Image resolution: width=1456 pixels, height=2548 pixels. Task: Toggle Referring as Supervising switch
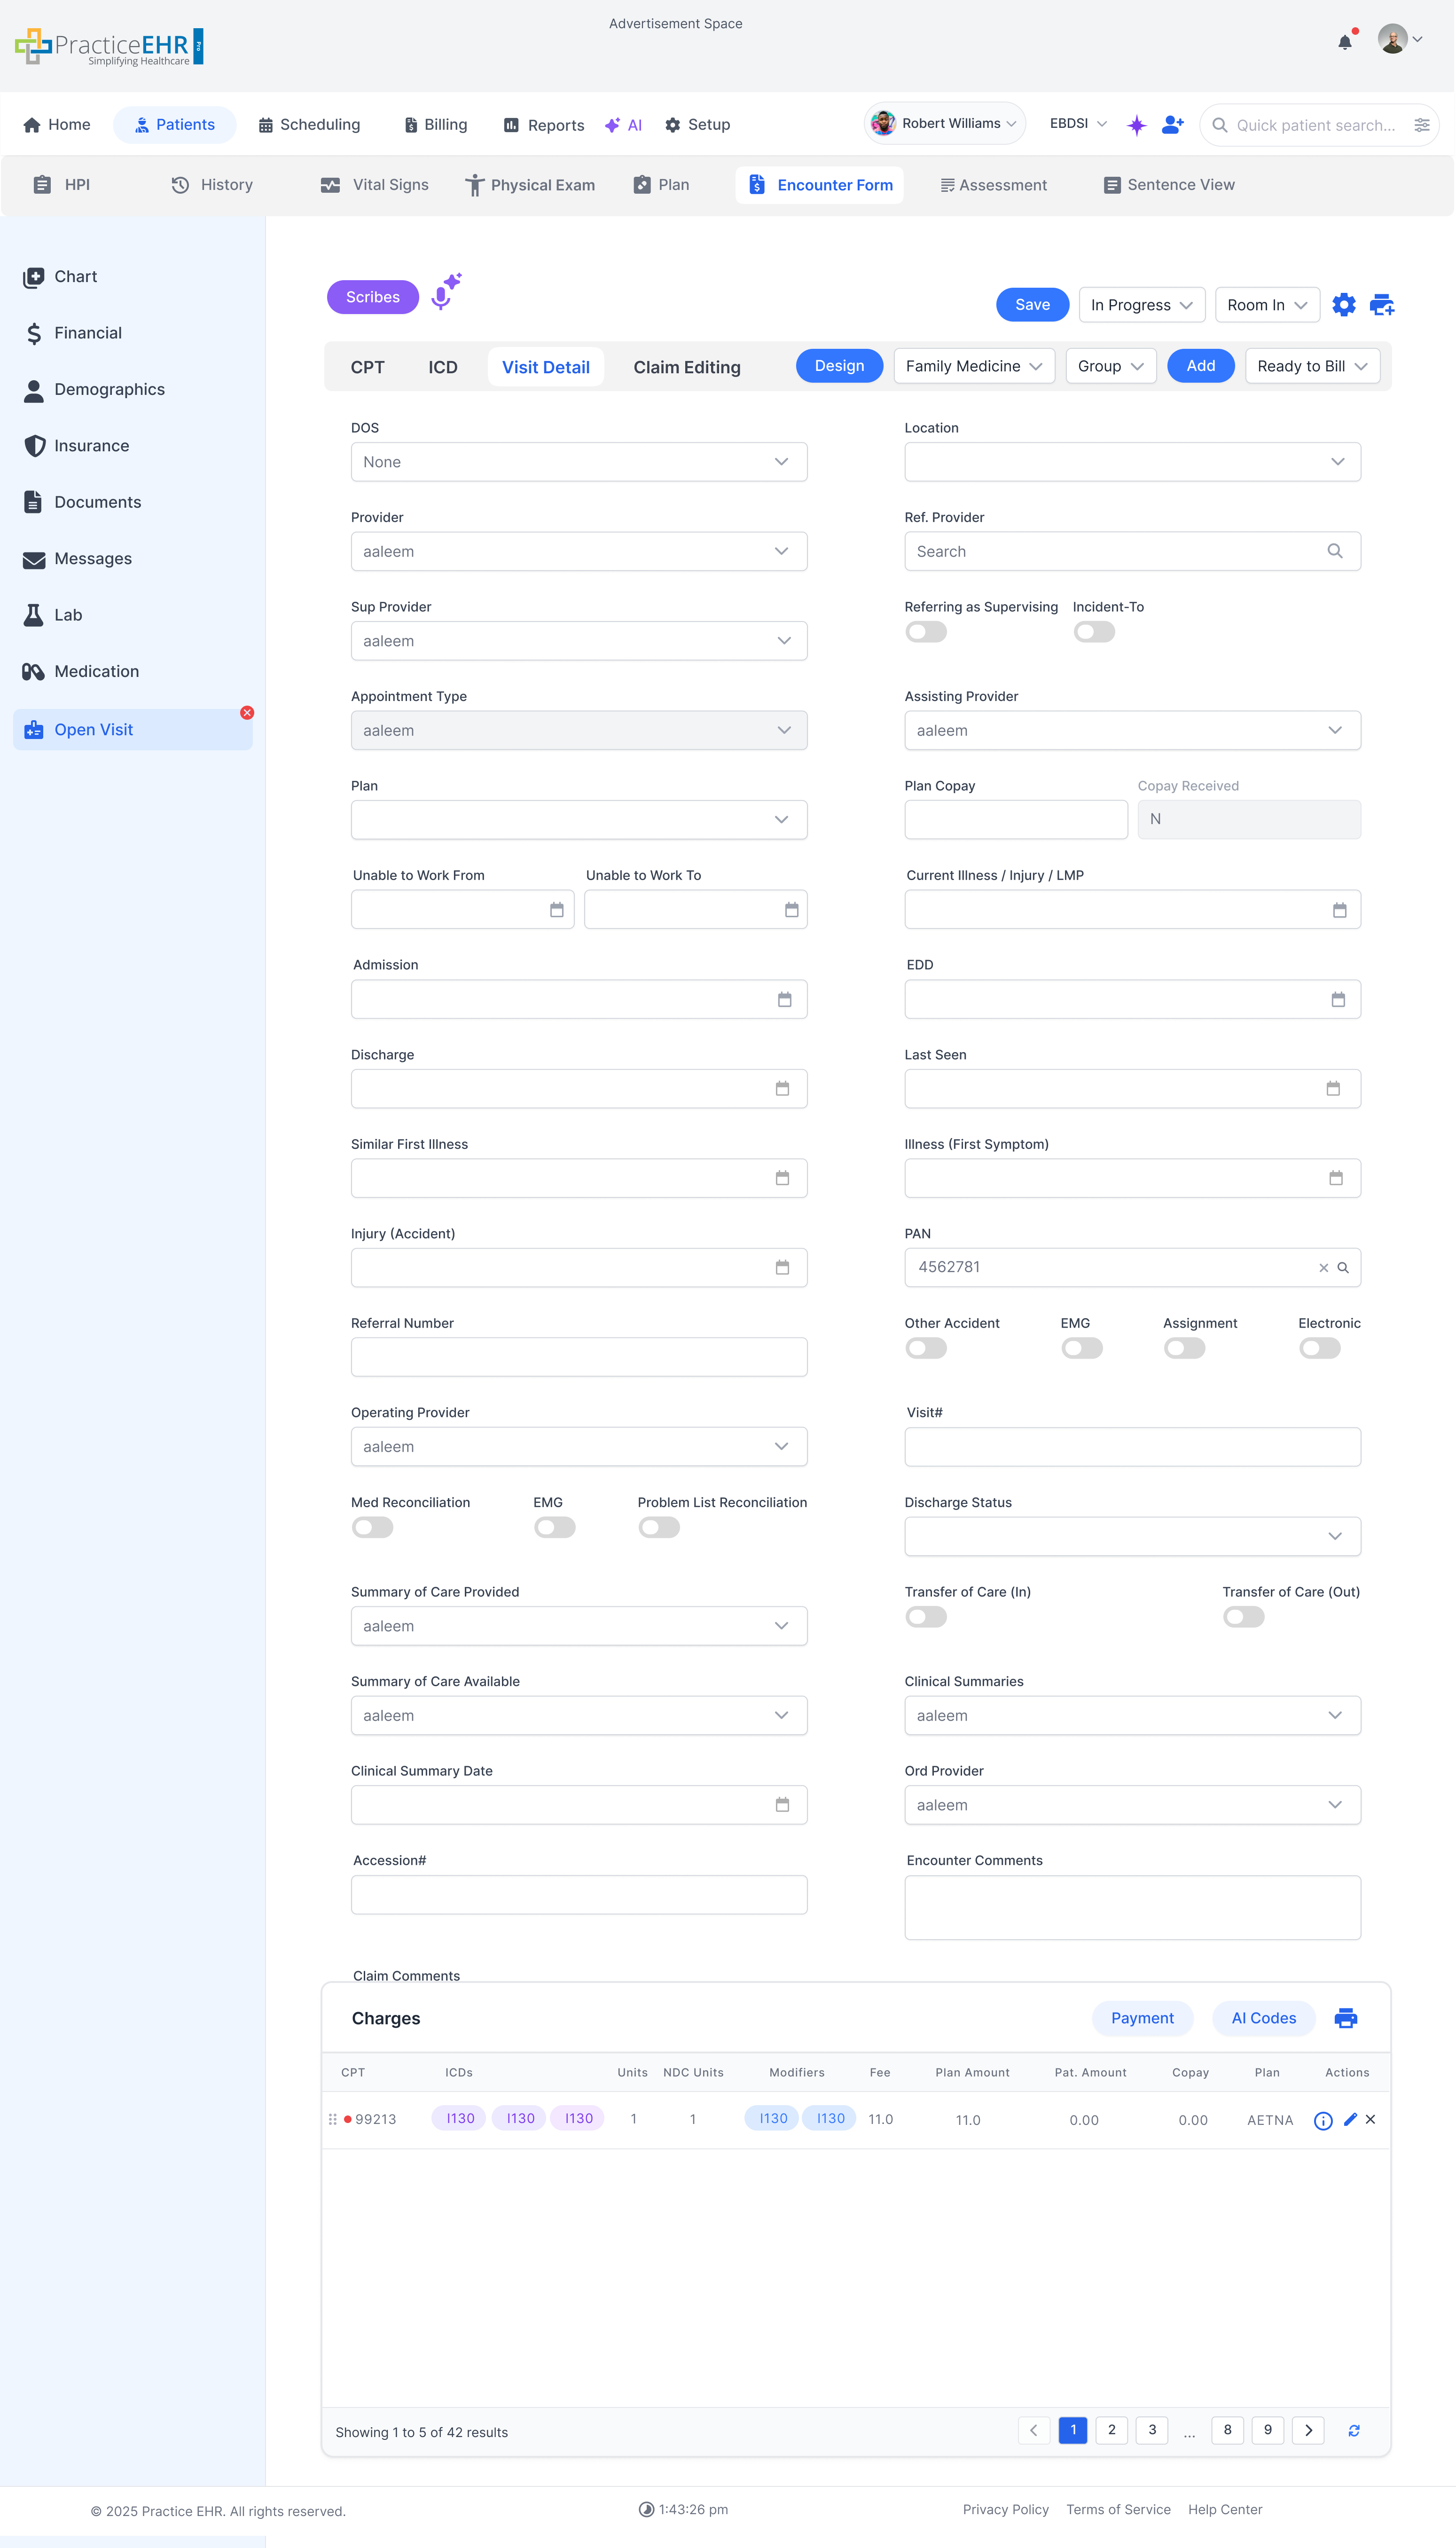point(925,632)
